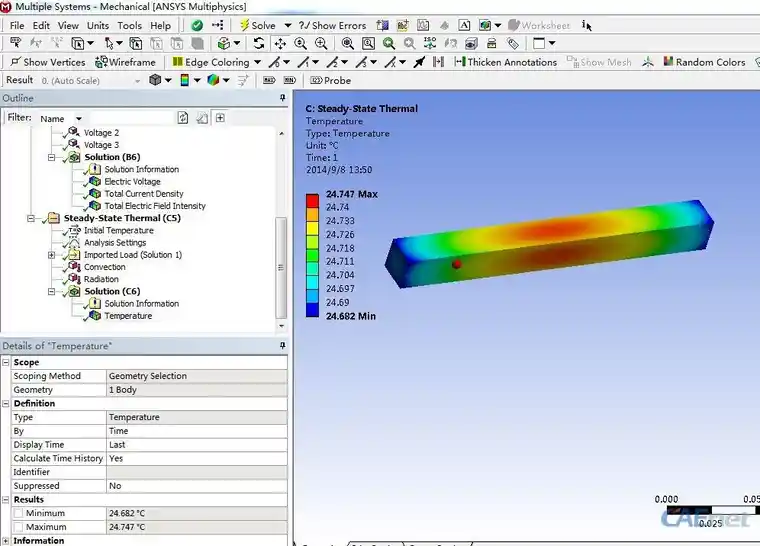Click the expand-all plus icon in the Outline filter

pos(220,118)
